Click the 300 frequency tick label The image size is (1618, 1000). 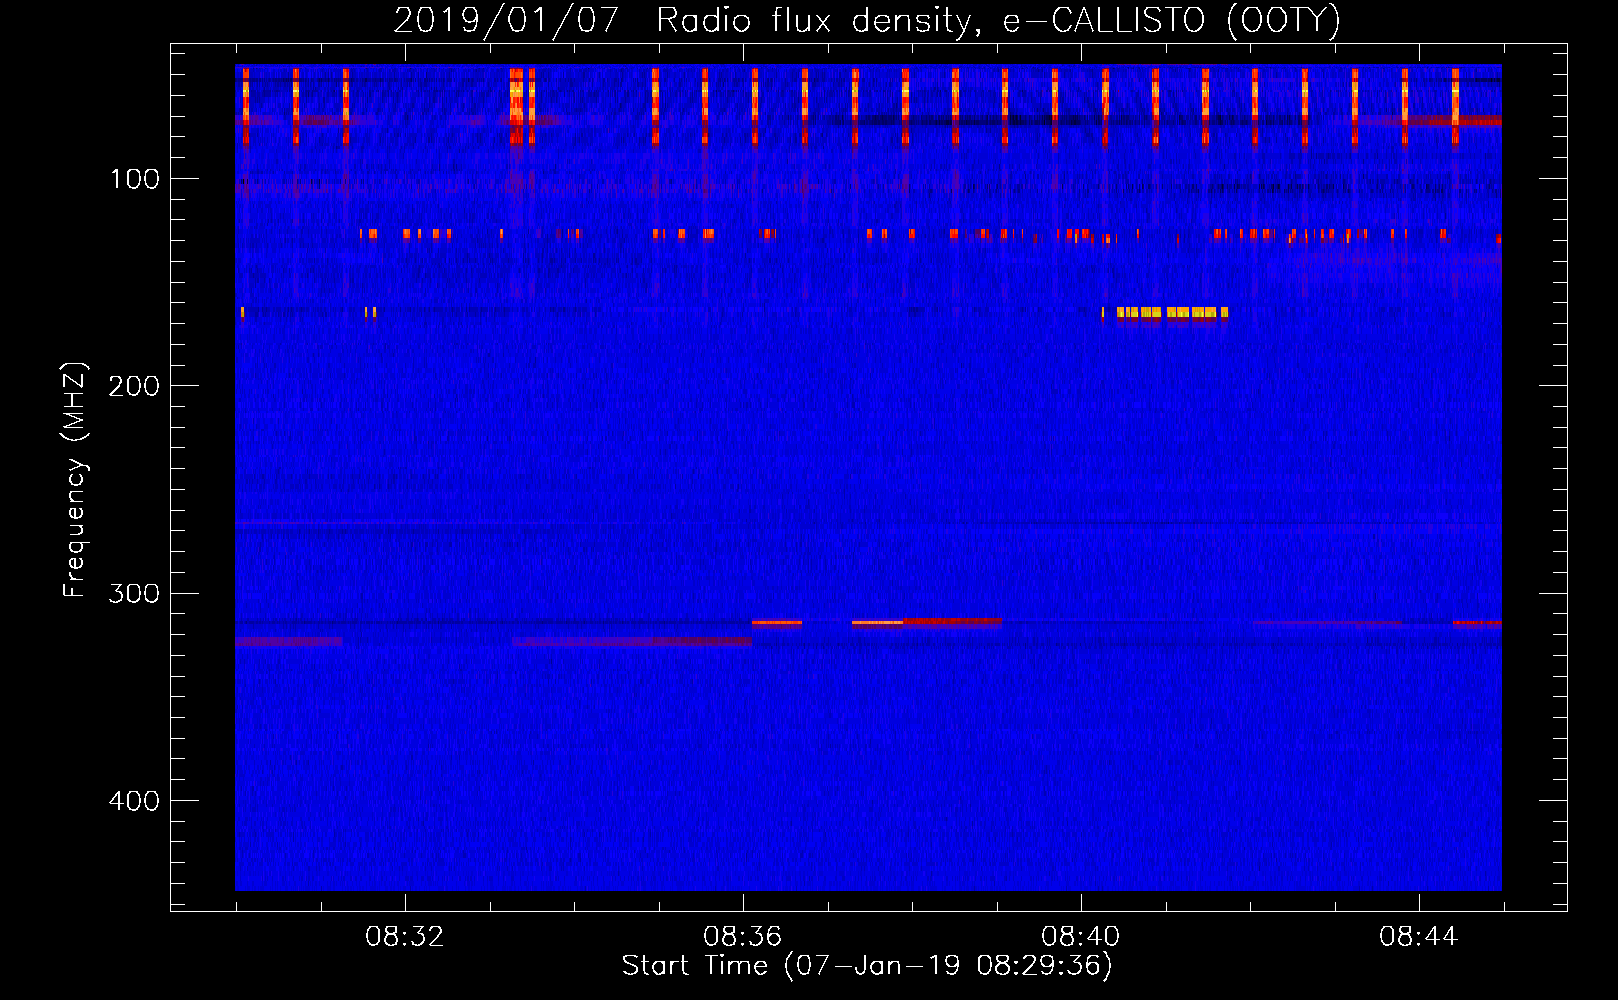135,594
